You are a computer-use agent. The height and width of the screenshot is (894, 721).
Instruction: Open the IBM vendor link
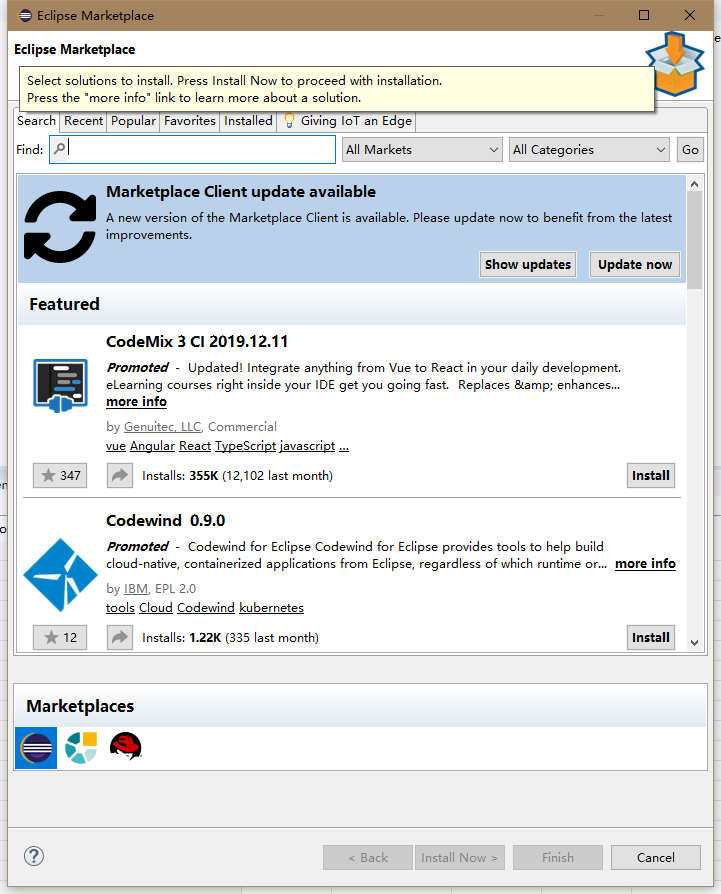[136, 588]
